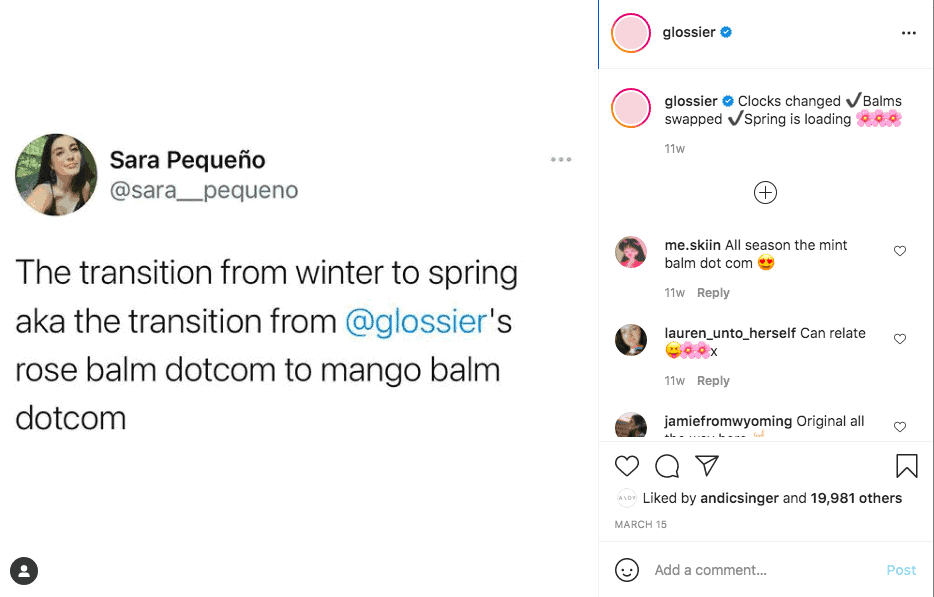The height and width of the screenshot is (597, 934).
Task: Open the three-dot options menu for the post
Action: point(908,31)
